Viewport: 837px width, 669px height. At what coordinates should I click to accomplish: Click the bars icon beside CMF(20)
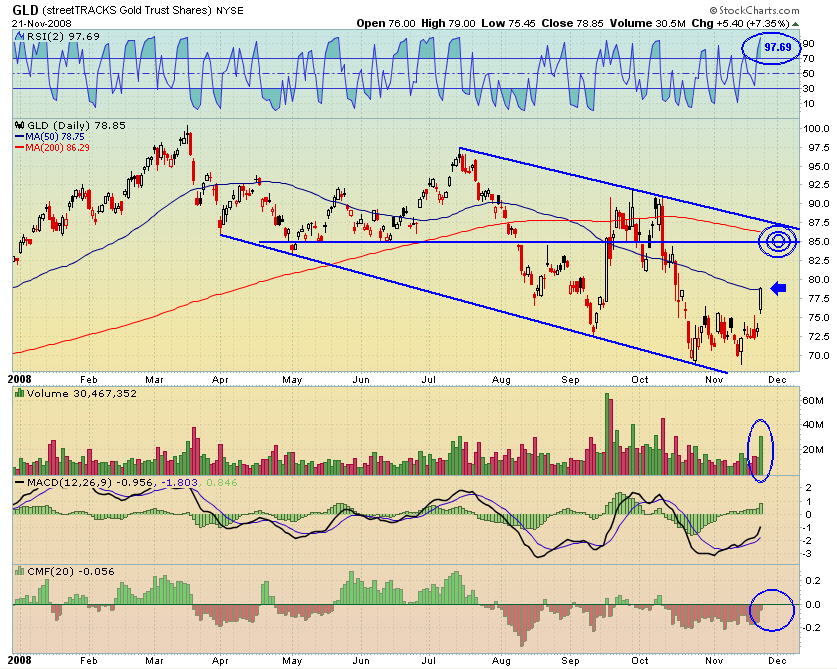[20, 571]
